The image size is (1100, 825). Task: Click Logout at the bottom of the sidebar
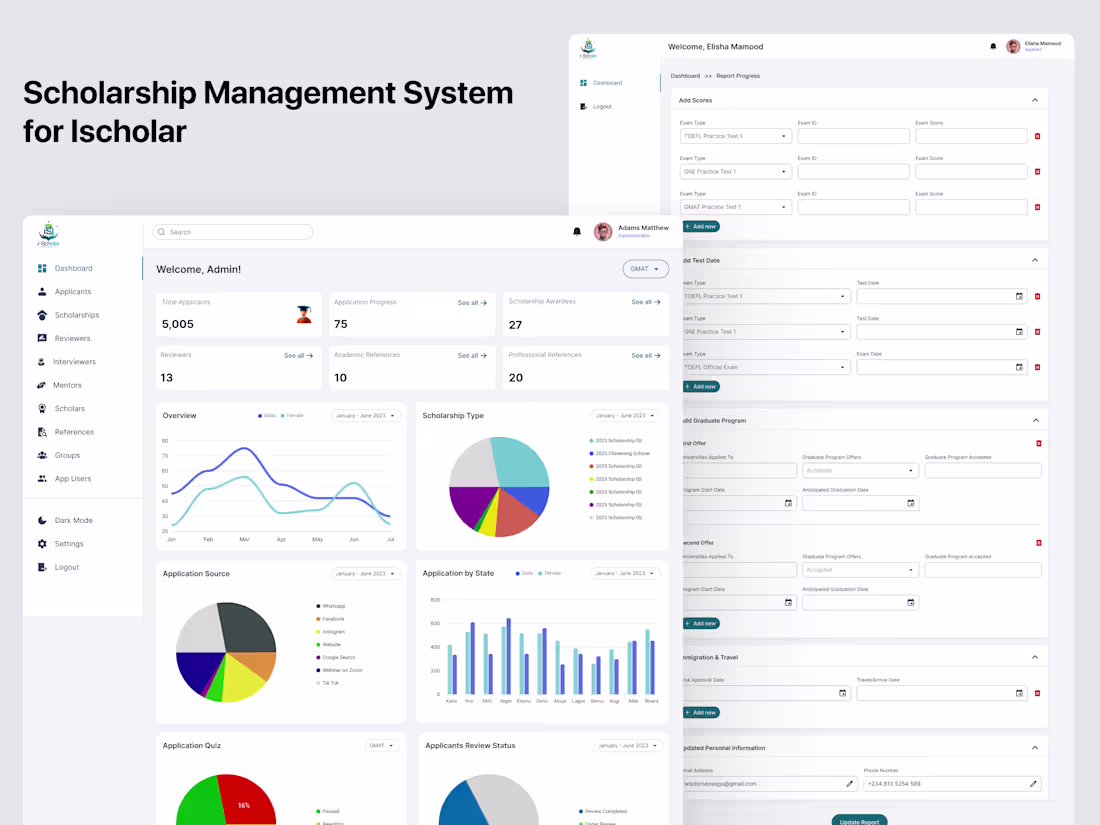pyautogui.click(x=66, y=566)
